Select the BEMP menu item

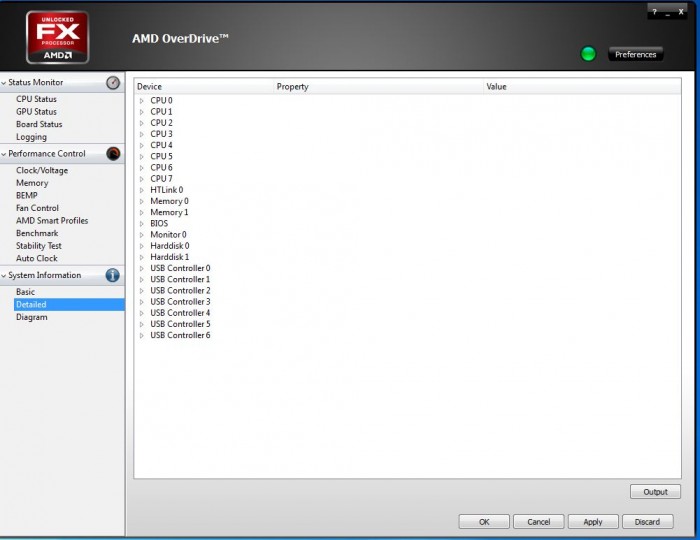tap(27, 195)
